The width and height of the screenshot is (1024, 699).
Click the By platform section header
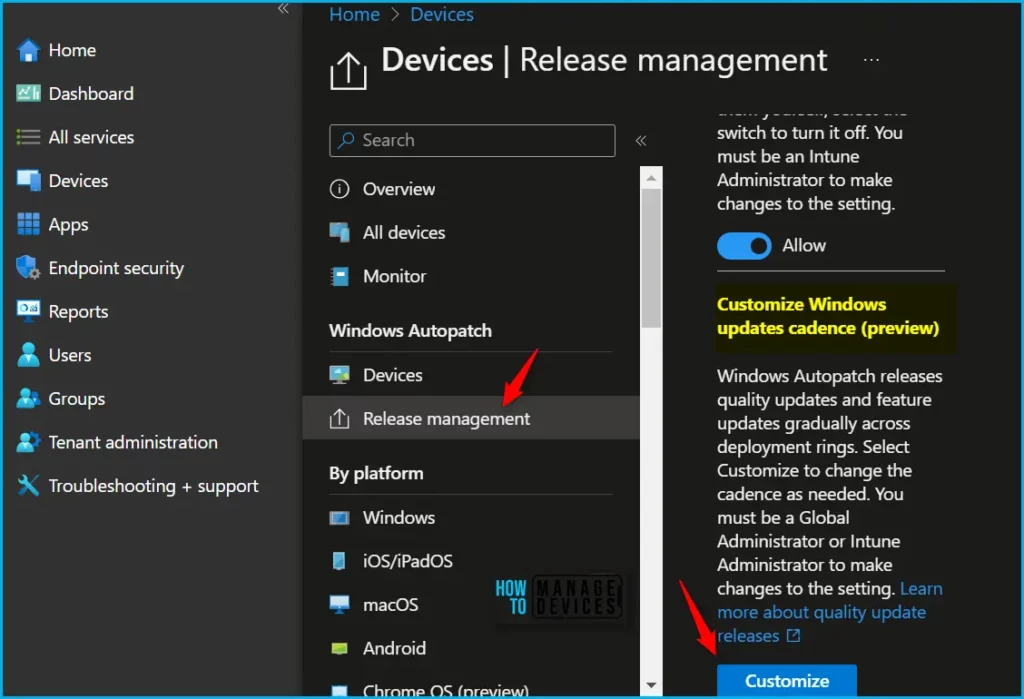[x=376, y=474]
